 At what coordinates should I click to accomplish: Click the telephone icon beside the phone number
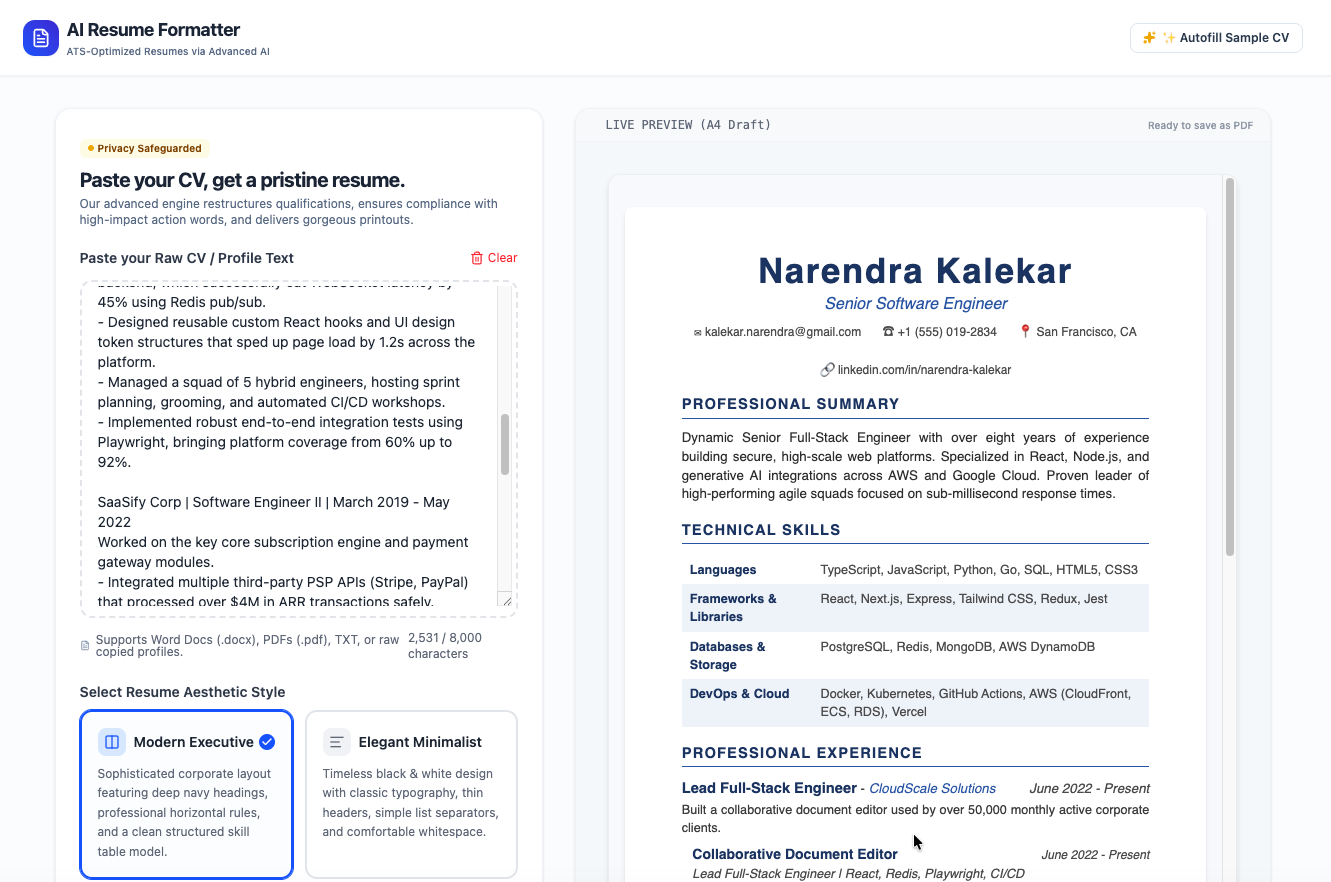click(888, 332)
